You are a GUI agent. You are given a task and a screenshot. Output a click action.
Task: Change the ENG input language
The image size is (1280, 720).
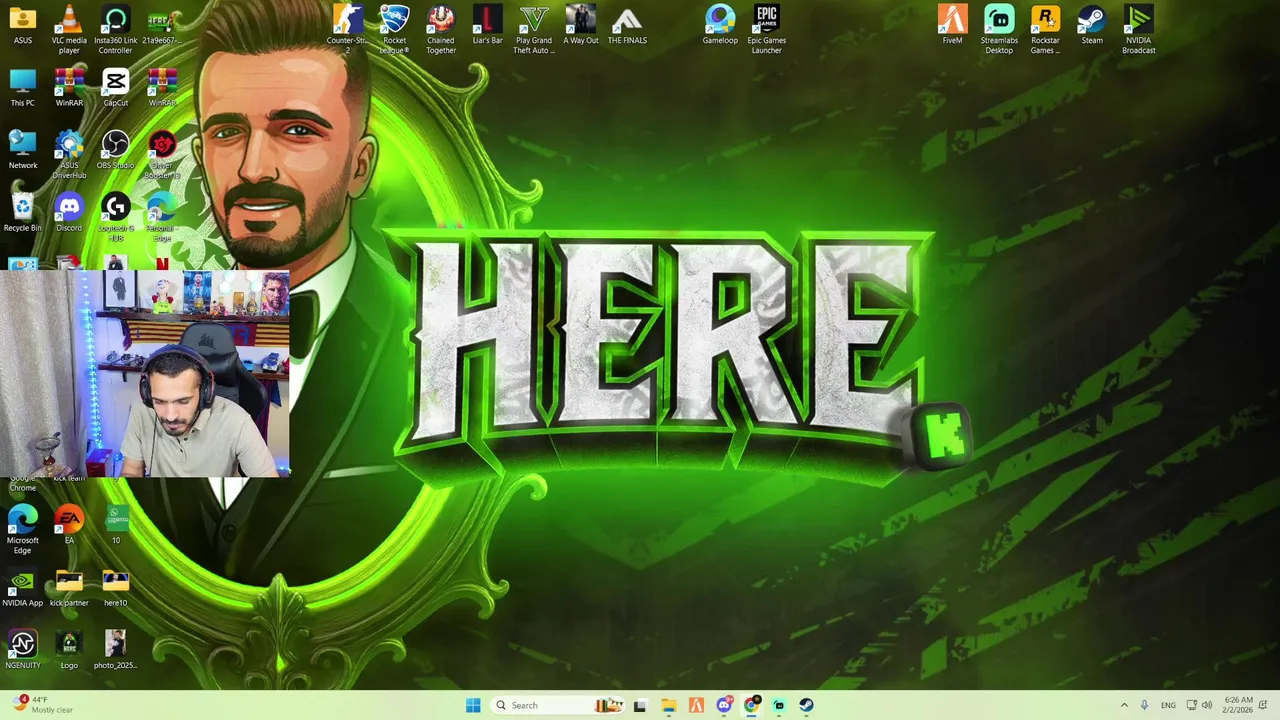pos(1168,705)
